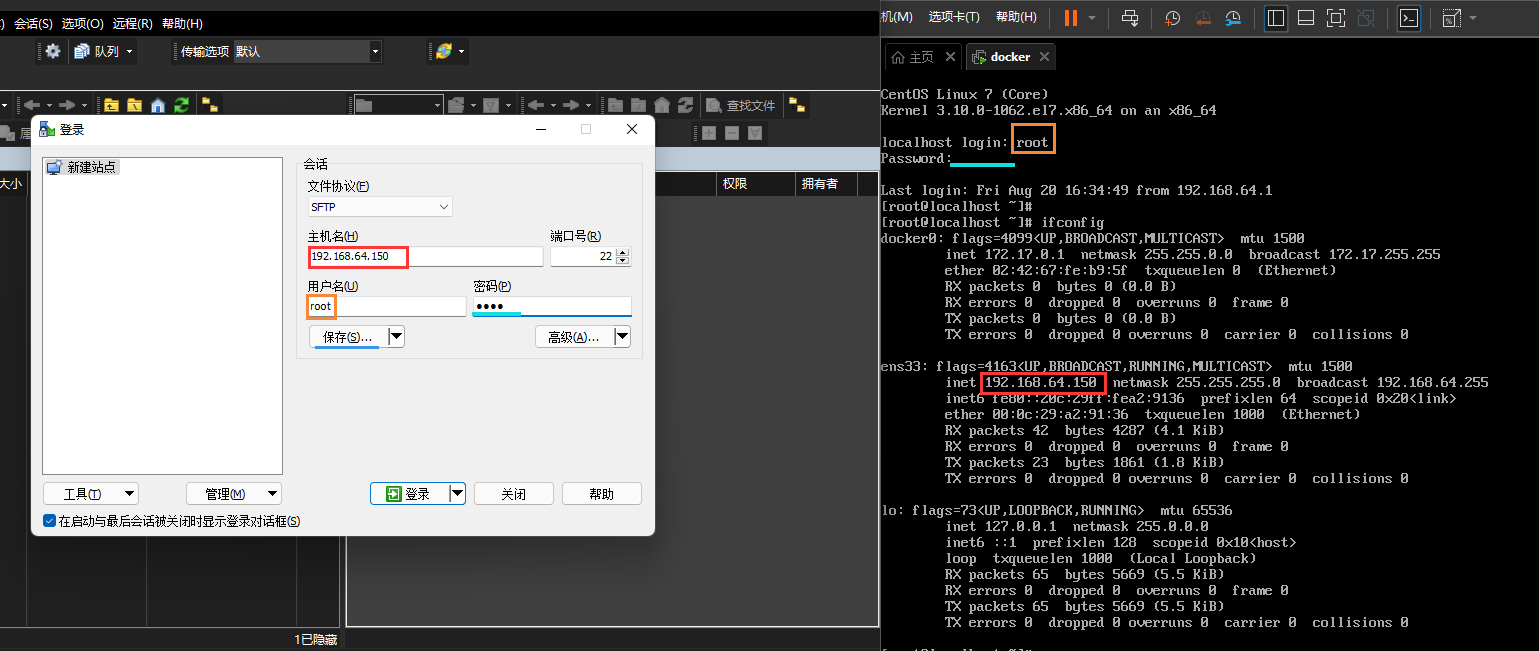Increase 端口号 with up stepper arrow
Screen dimensions: 1539x651
click(x=624, y=252)
